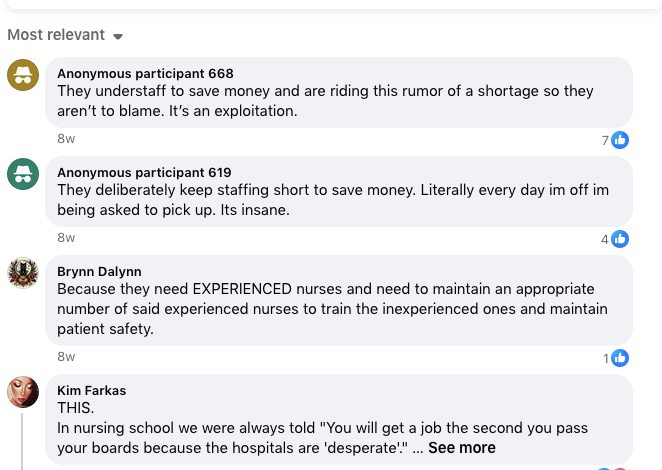Open Kim Farkas's profile name link
Viewport: 662px width, 470px height.
[92, 390]
